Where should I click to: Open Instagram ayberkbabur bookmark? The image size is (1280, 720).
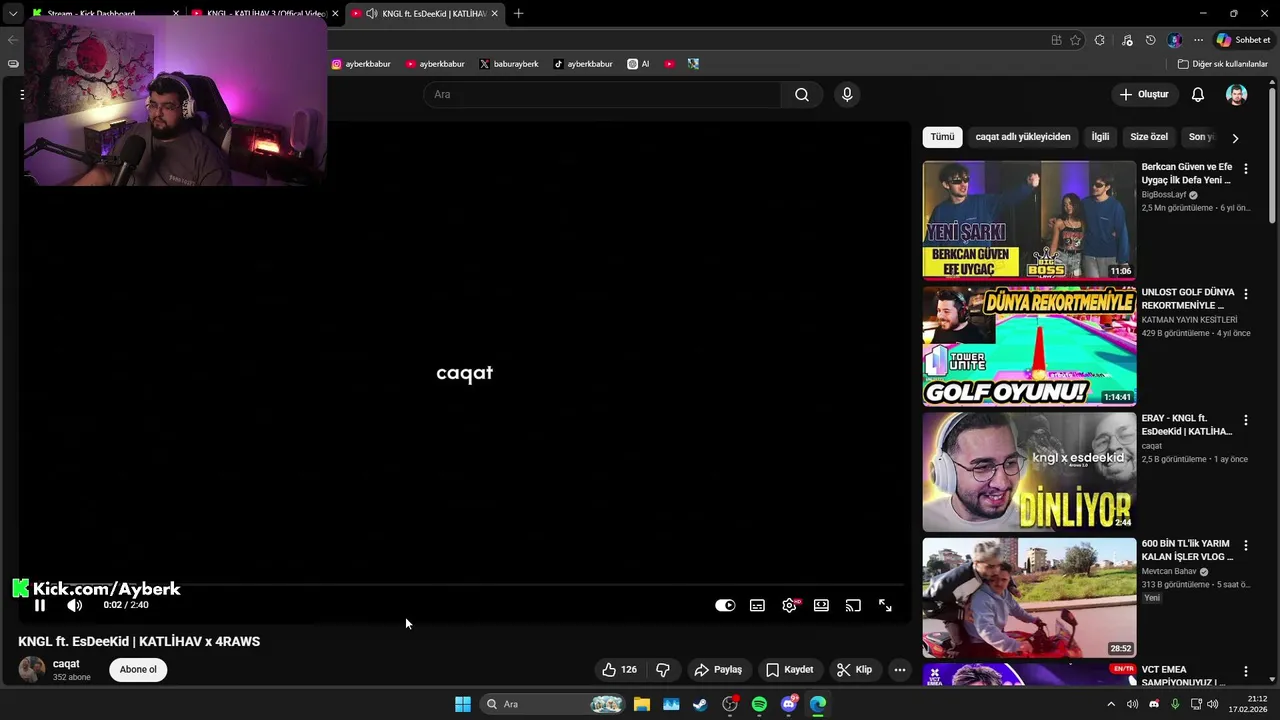[361, 64]
